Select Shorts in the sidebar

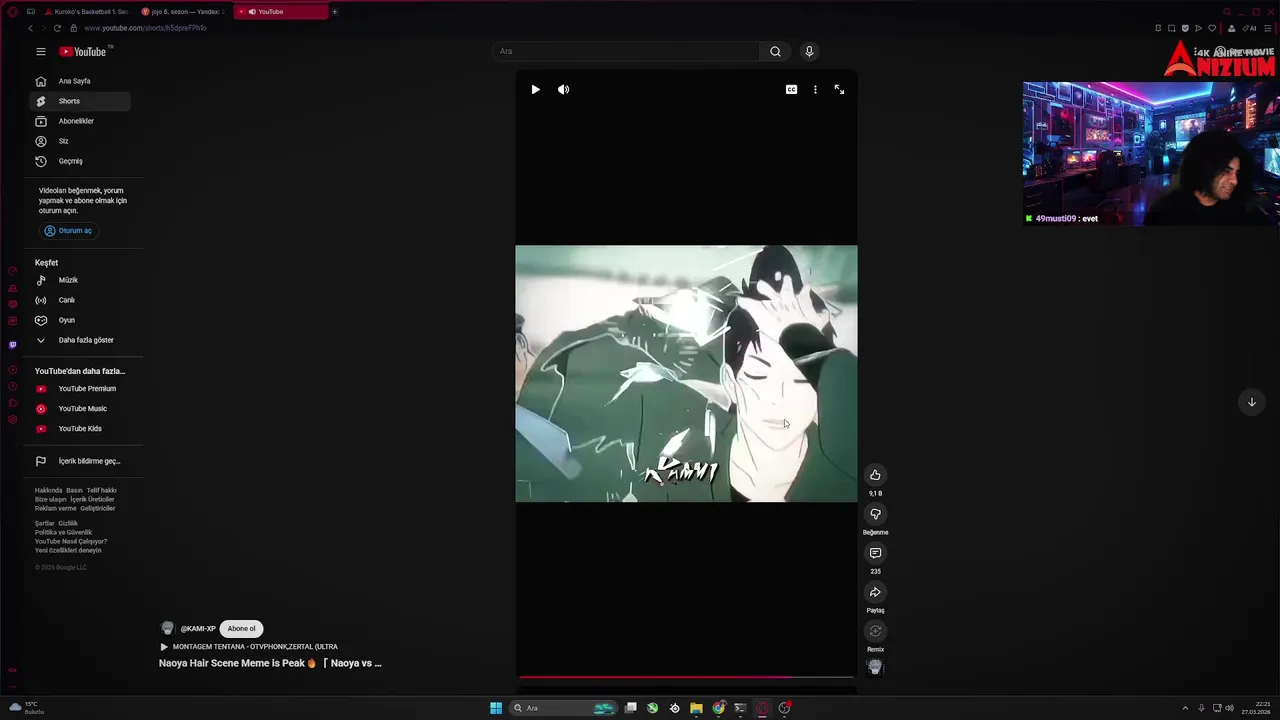pos(79,101)
